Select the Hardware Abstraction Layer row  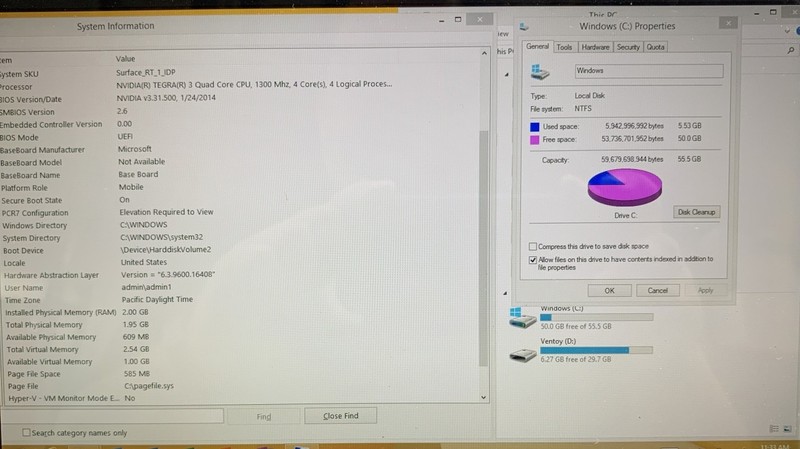[240, 275]
